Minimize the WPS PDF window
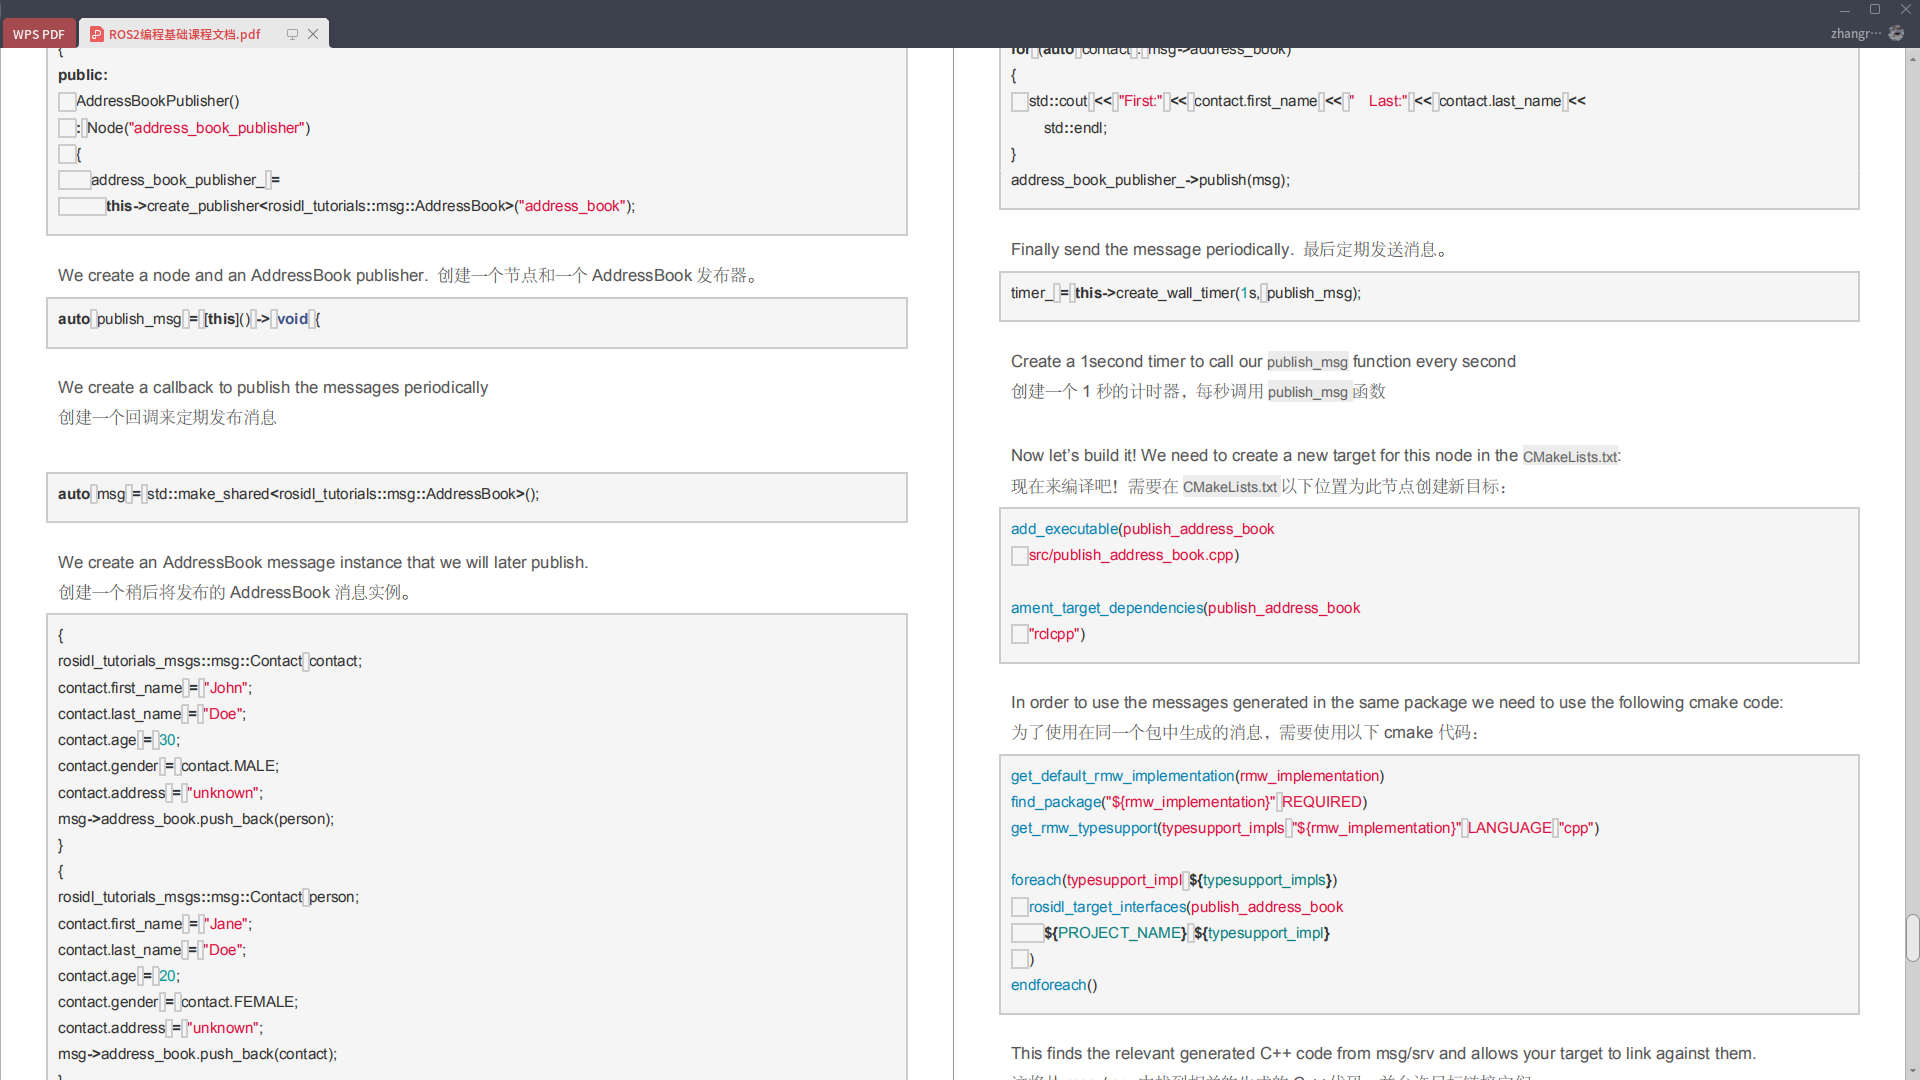This screenshot has width=1920, height=1080. coord(1845,9)
